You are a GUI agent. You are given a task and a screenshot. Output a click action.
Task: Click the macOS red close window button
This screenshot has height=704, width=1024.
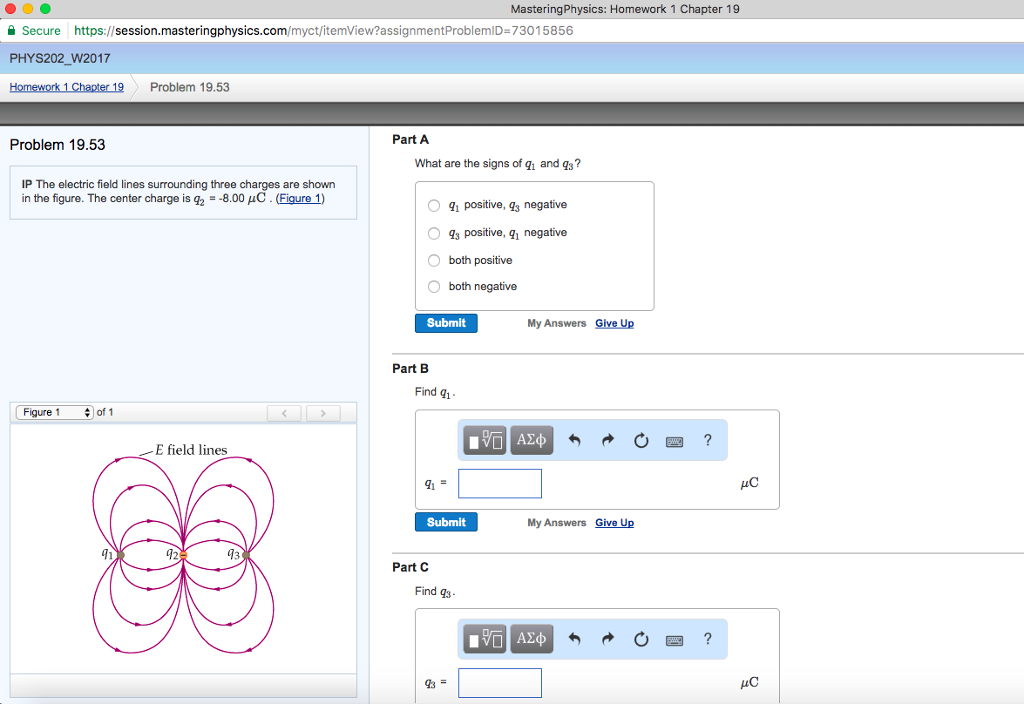coord(10,8)
